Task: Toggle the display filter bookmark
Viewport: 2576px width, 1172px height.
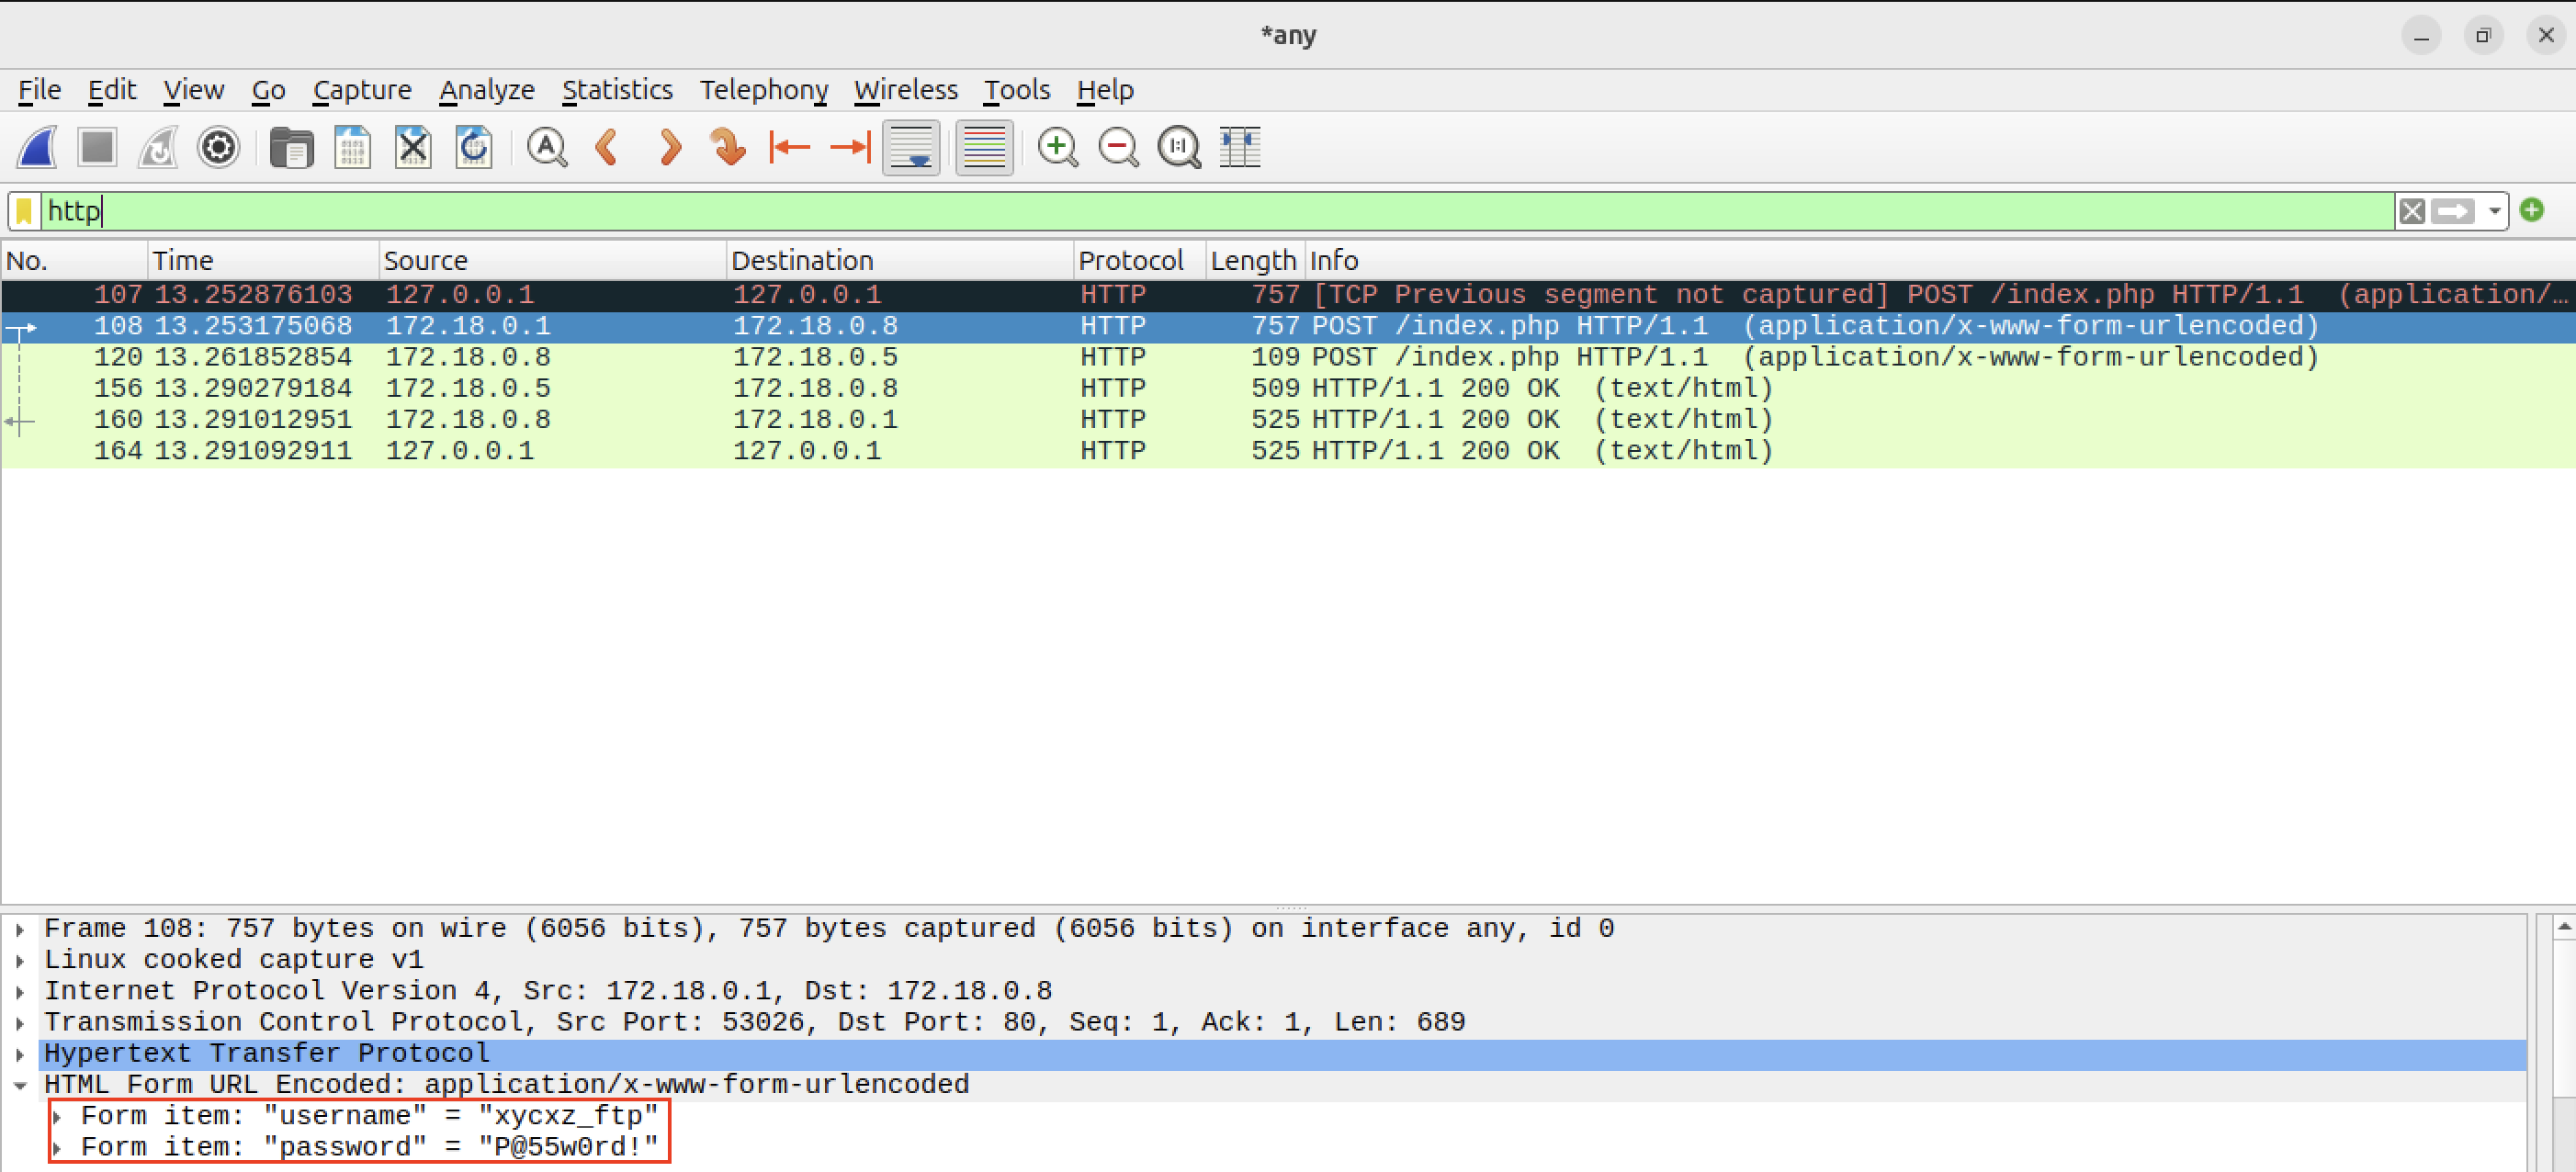Action: (x=23, y=210)
